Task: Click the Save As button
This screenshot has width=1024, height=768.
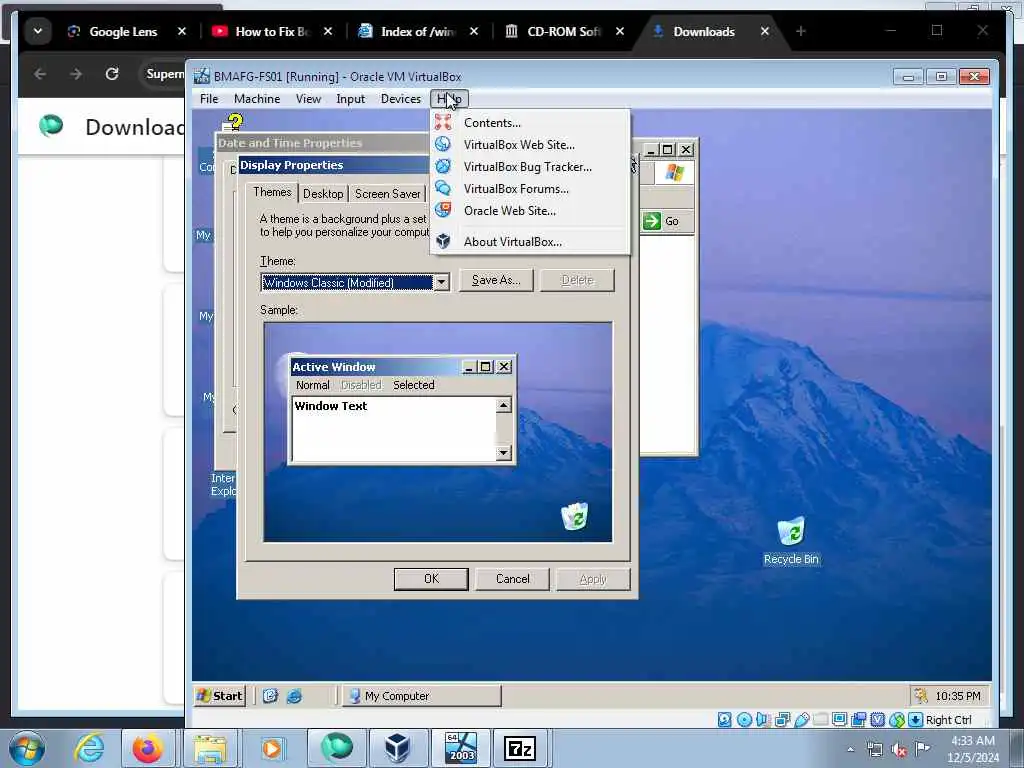Action: point(496,280)
